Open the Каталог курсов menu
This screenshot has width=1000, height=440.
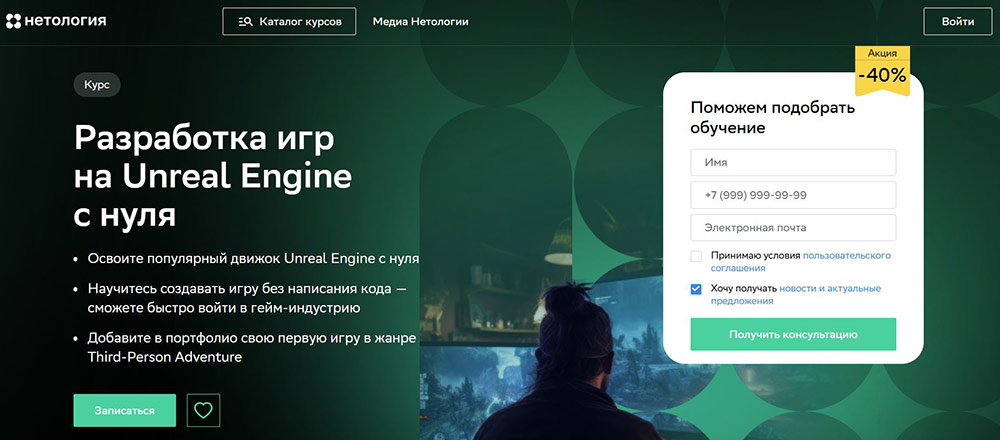click(289, 22)
